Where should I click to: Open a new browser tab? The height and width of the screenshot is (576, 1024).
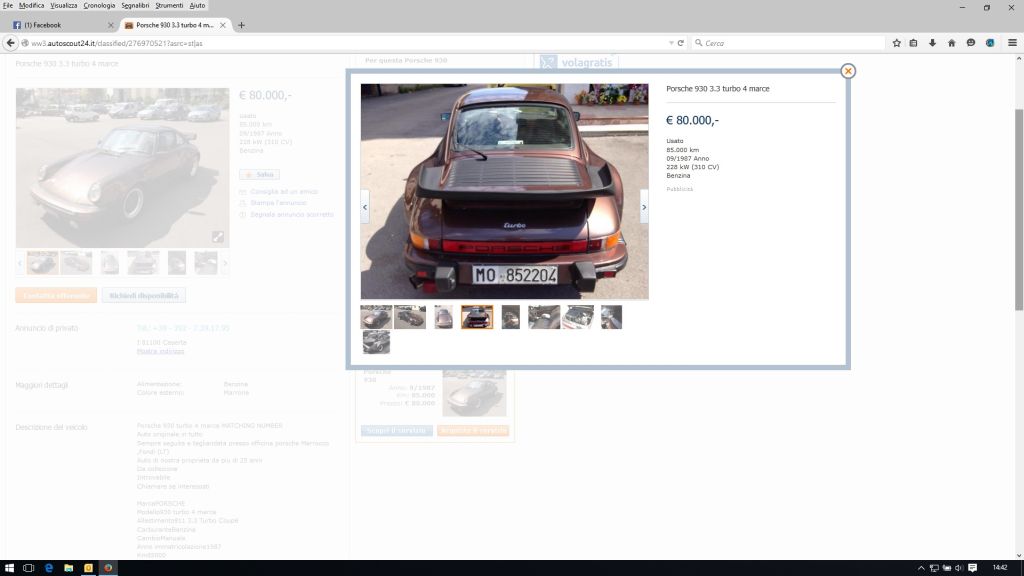[x=242, y=25]
